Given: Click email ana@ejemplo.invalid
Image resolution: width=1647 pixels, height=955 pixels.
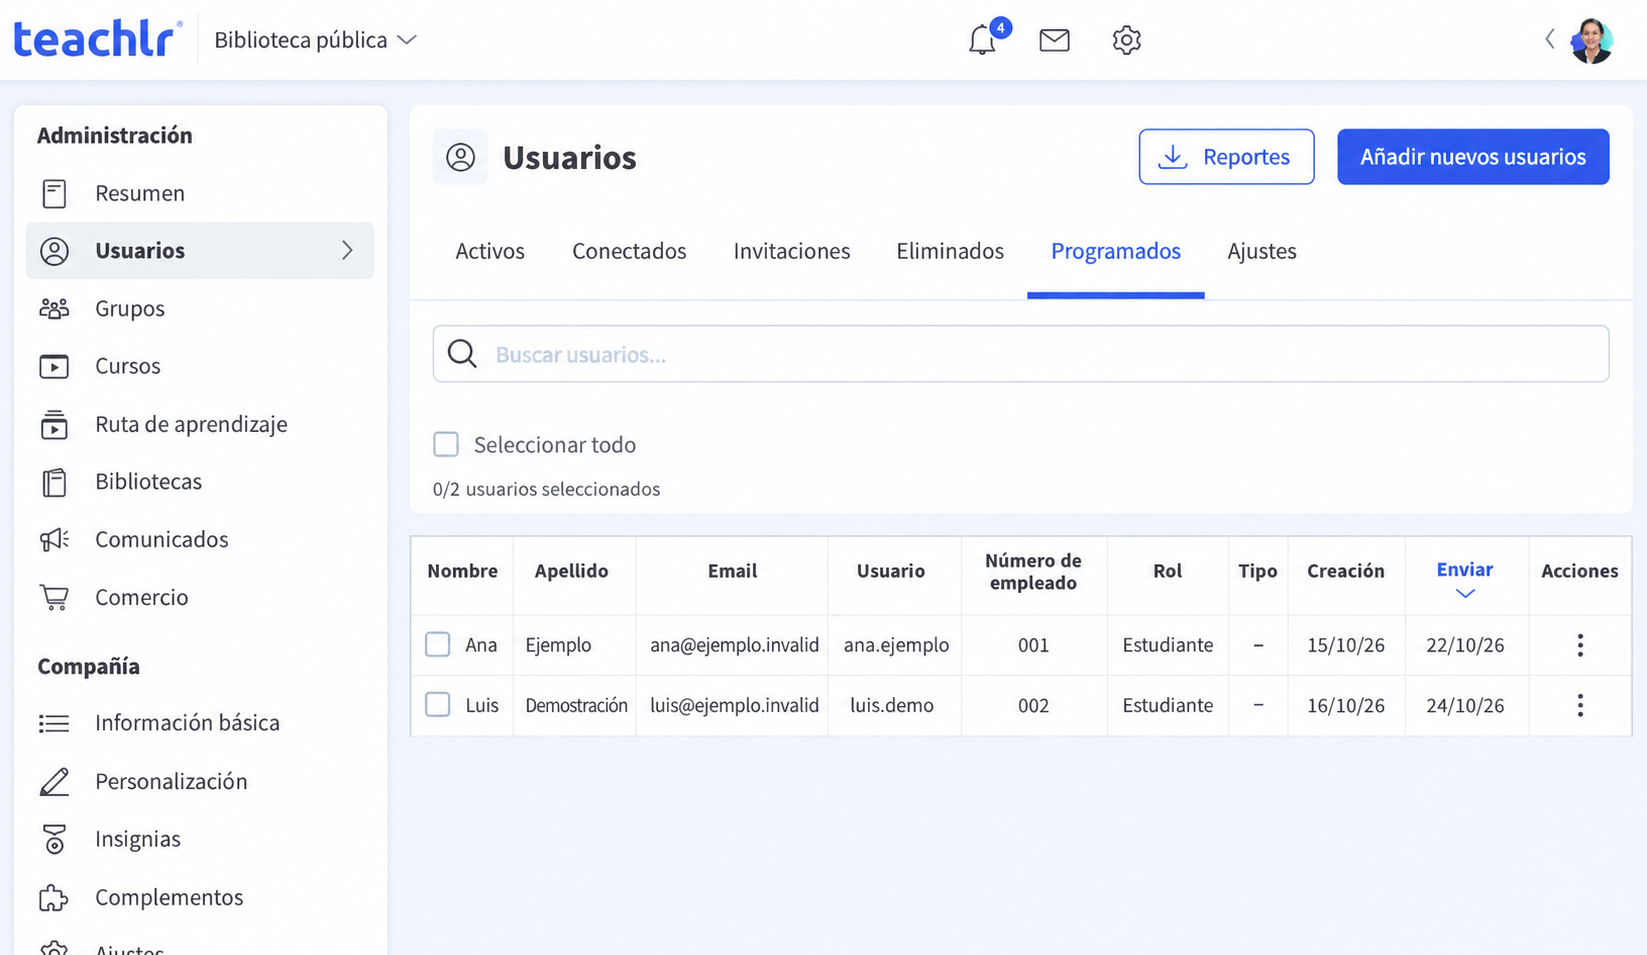Looking at the screenshot, I should click(734, 645).
